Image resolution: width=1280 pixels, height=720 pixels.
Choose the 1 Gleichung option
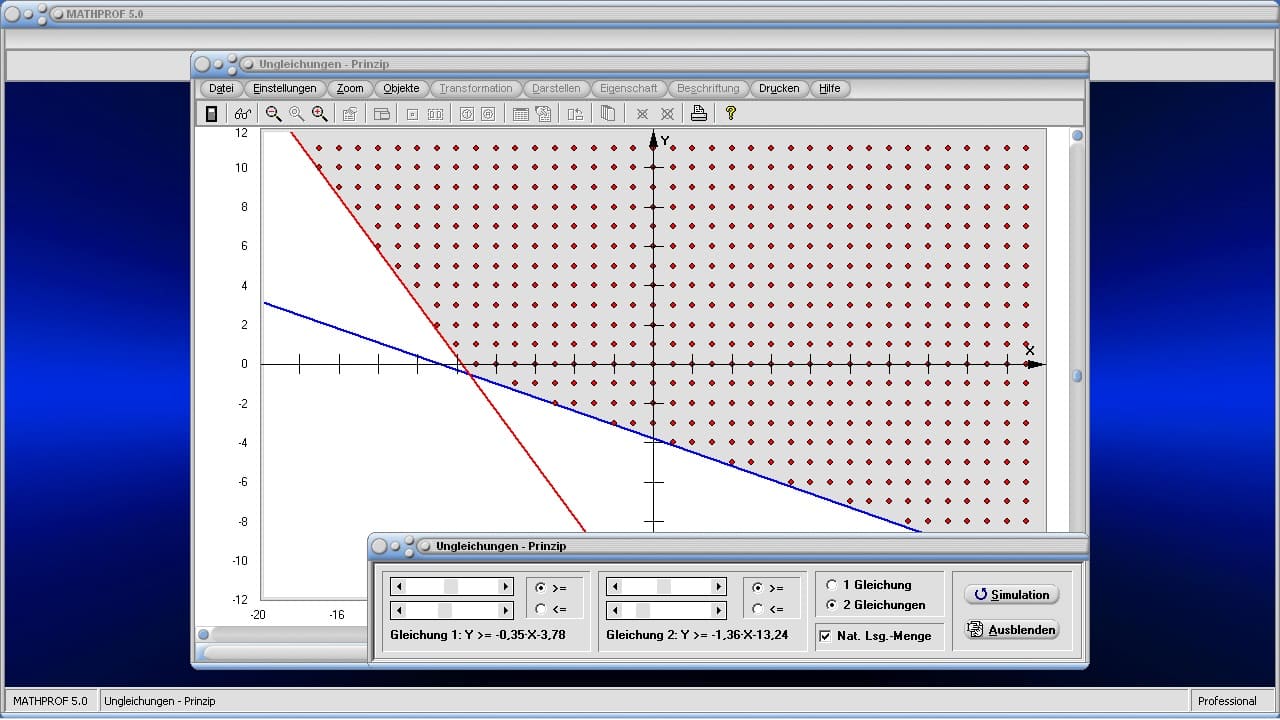pyautogui.click(x=832, y=585)
